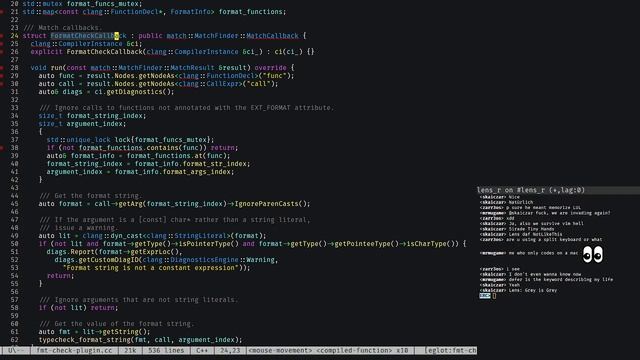Click 'getCustomDiagID' on line 52

[108, 260]
